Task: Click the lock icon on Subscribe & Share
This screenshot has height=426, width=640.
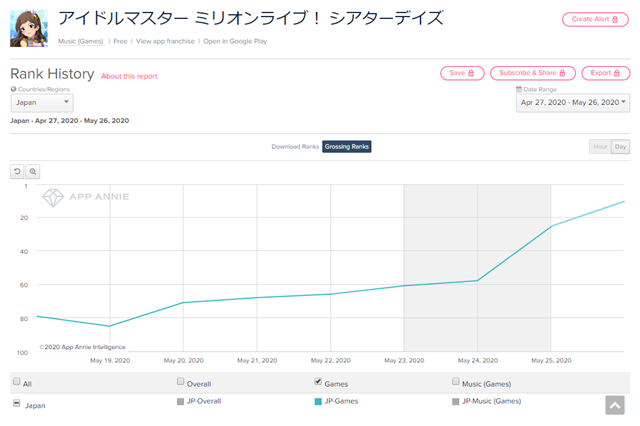Action: click(562, 73)
